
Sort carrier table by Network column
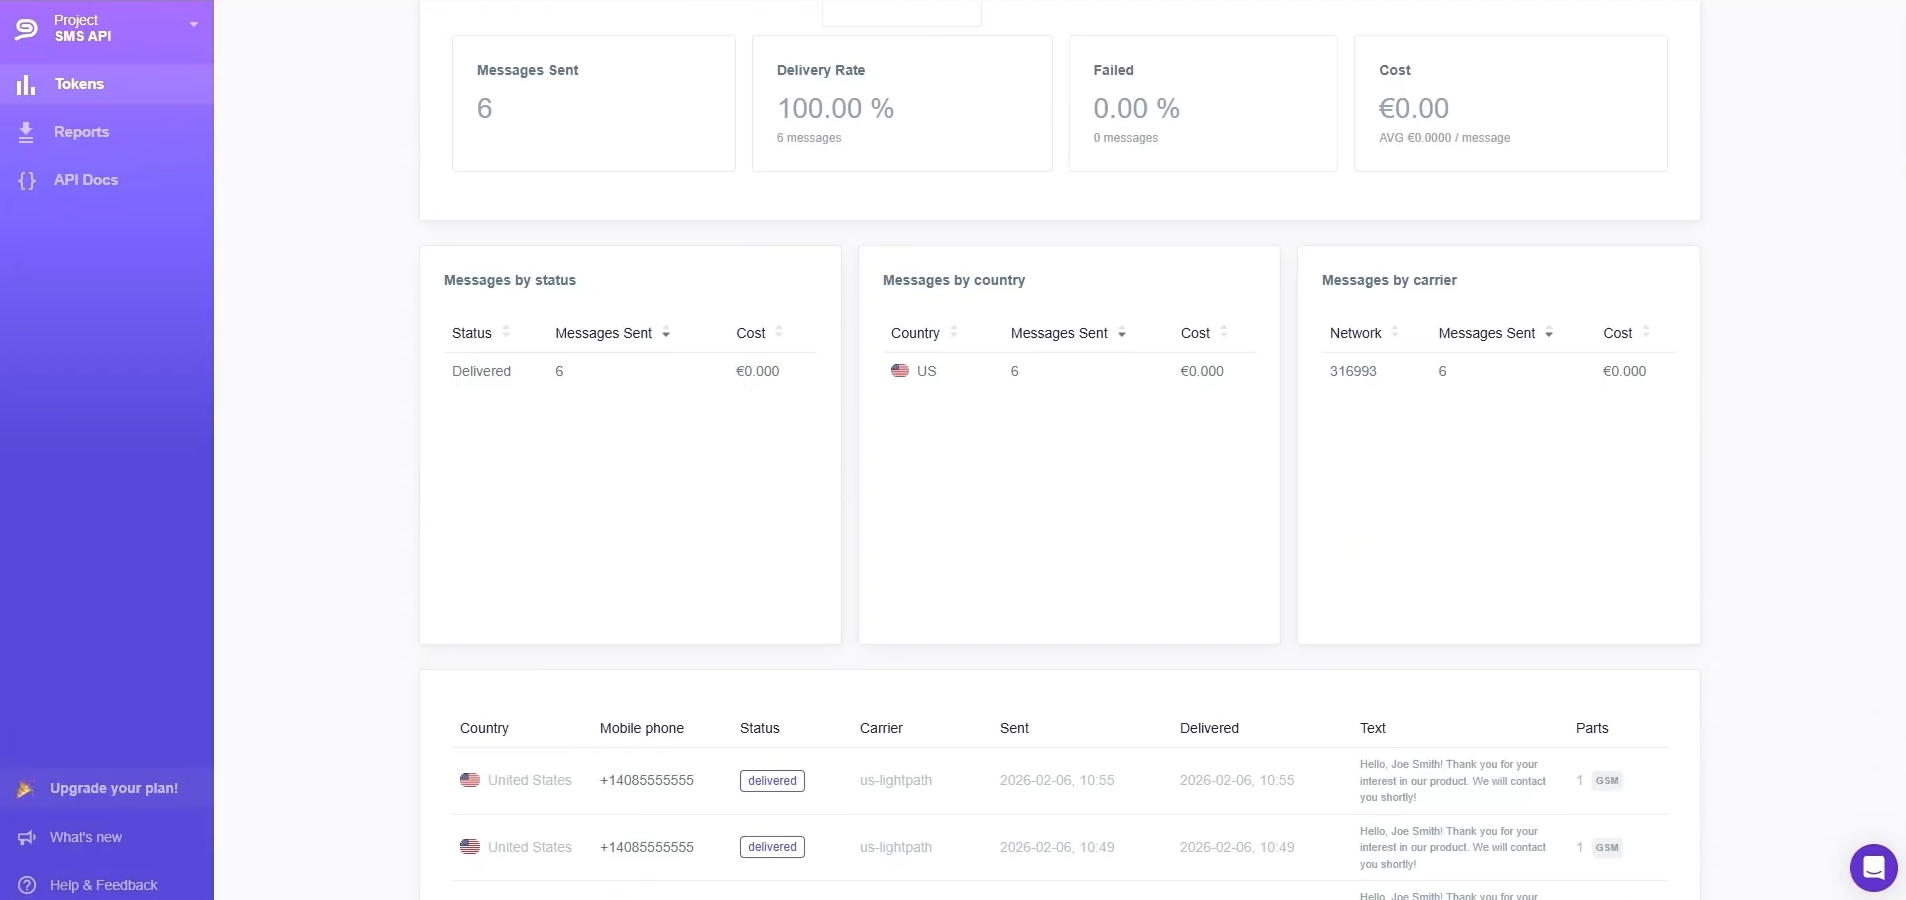tap(1364, 333)
